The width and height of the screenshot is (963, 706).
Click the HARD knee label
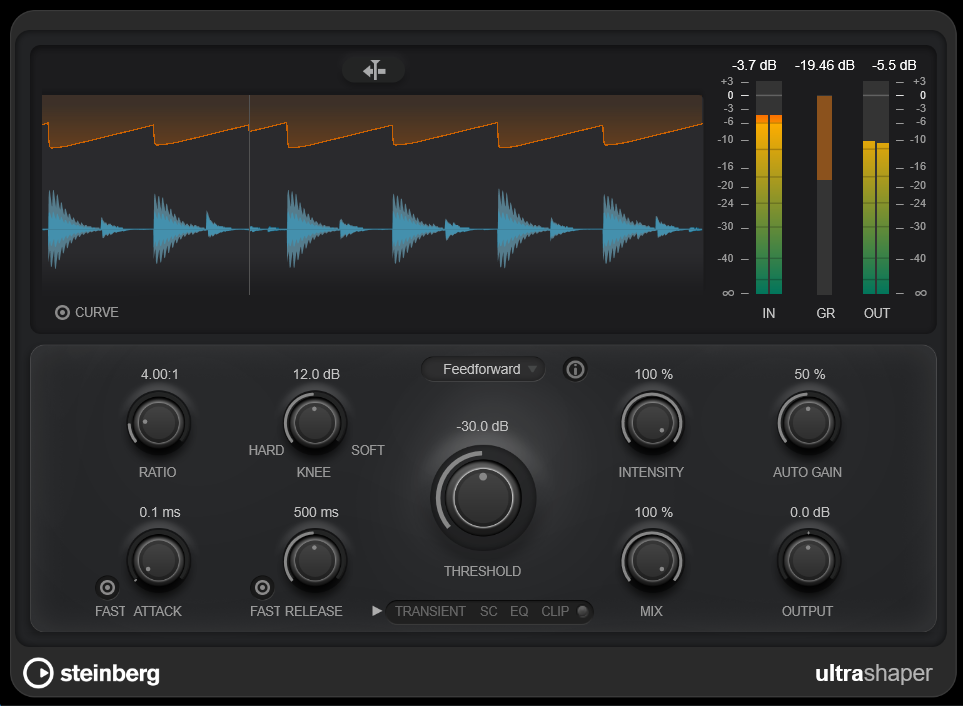coord(266,450)
